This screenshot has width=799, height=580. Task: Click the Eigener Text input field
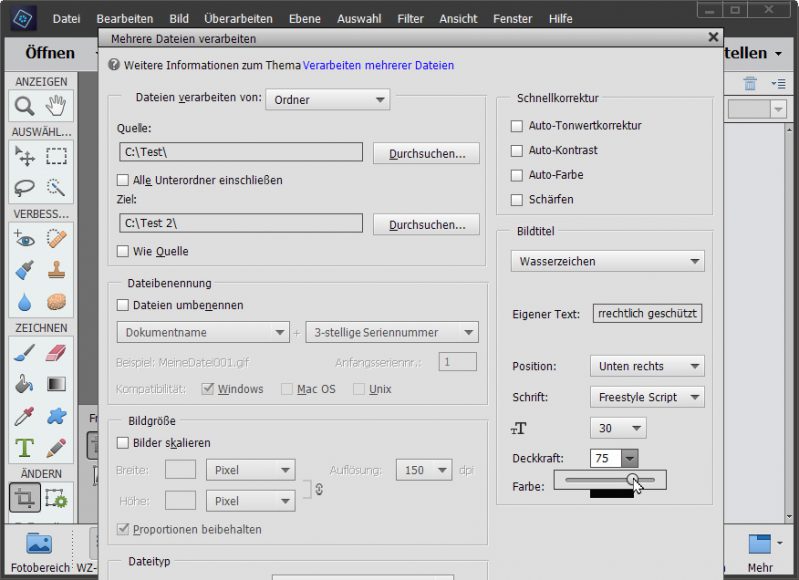[648, 314]
